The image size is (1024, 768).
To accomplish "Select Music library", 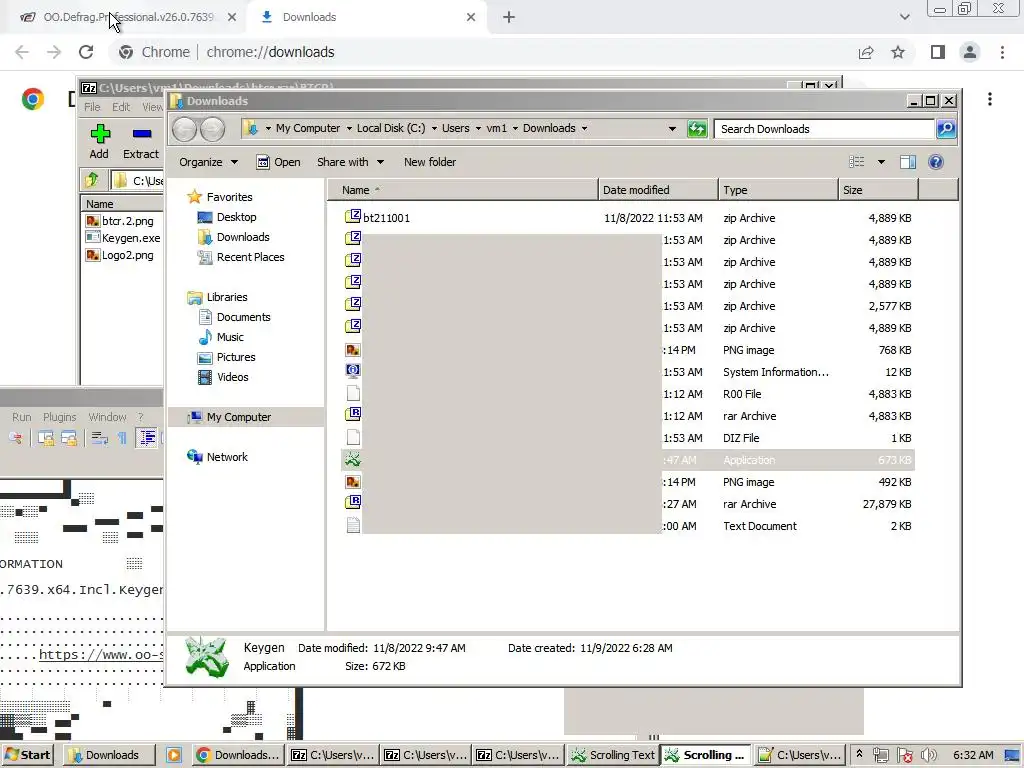I will coord(221,337).
